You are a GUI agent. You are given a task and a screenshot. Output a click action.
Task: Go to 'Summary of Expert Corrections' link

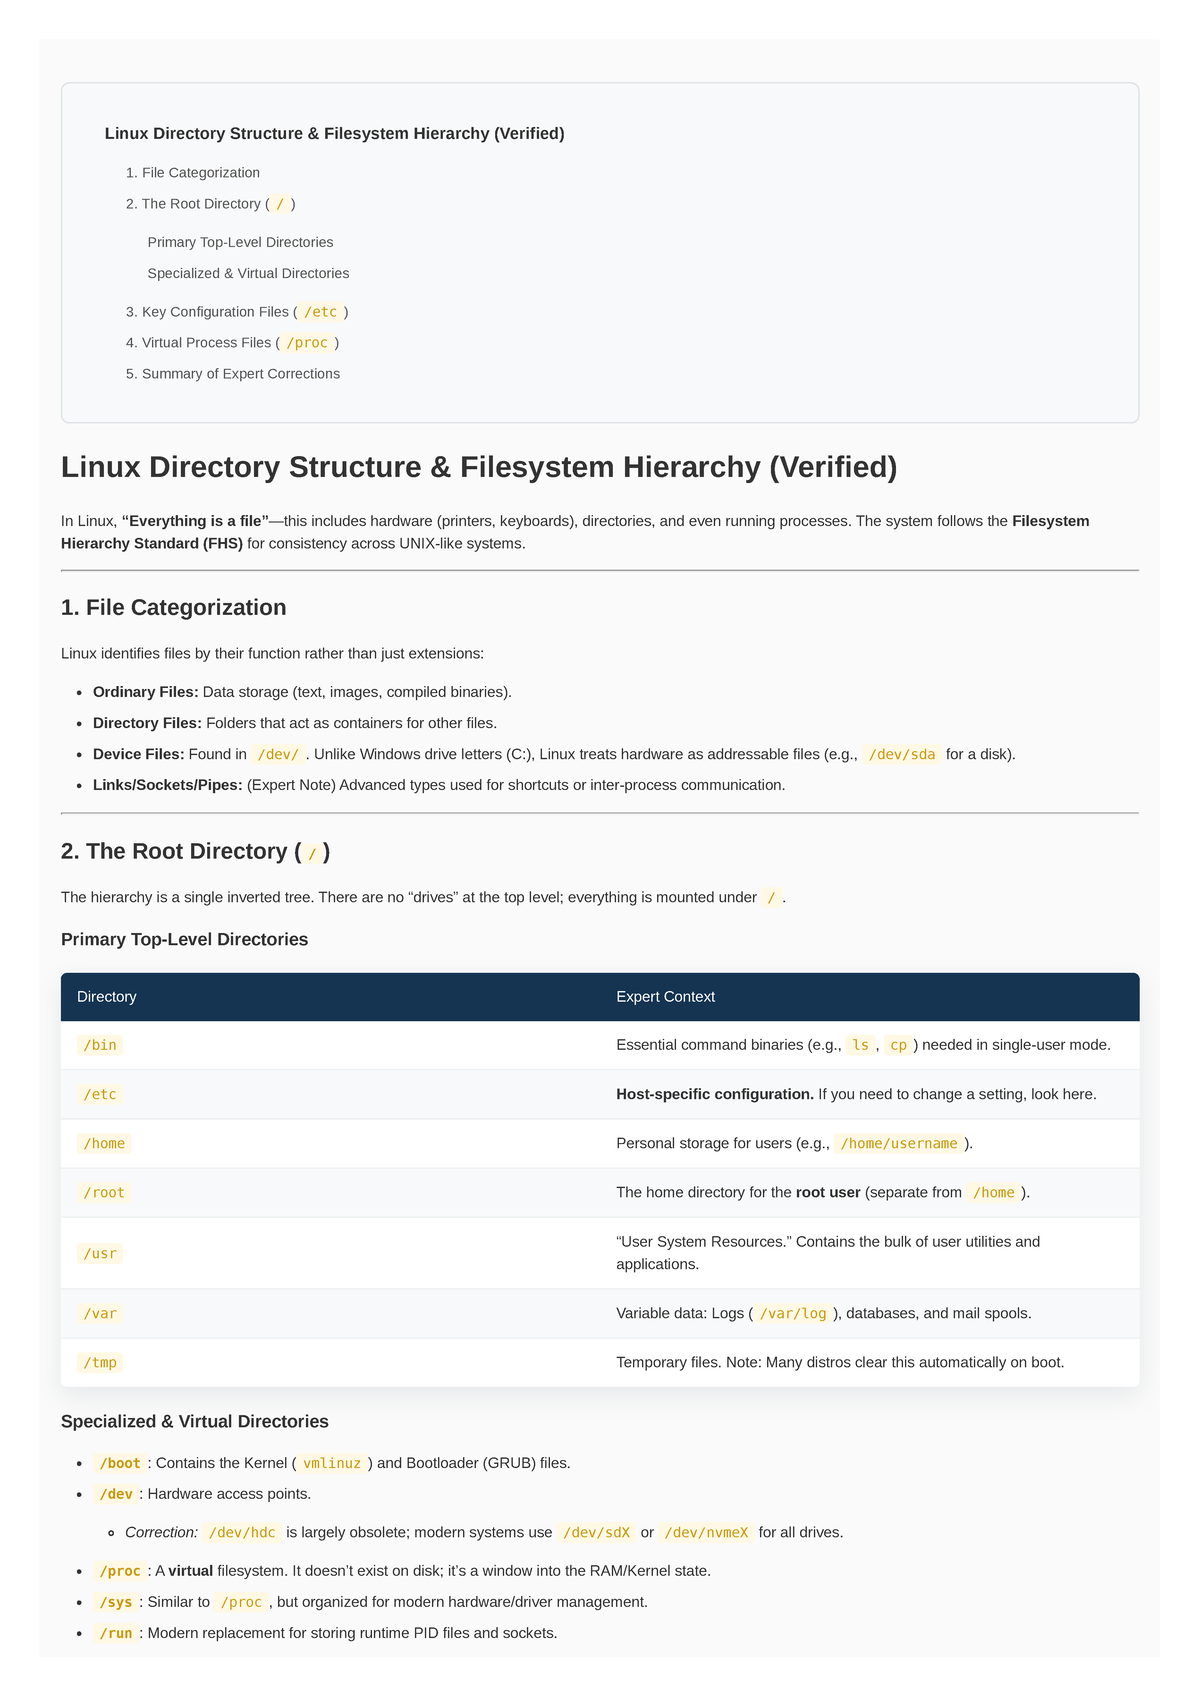click(241, 374)
